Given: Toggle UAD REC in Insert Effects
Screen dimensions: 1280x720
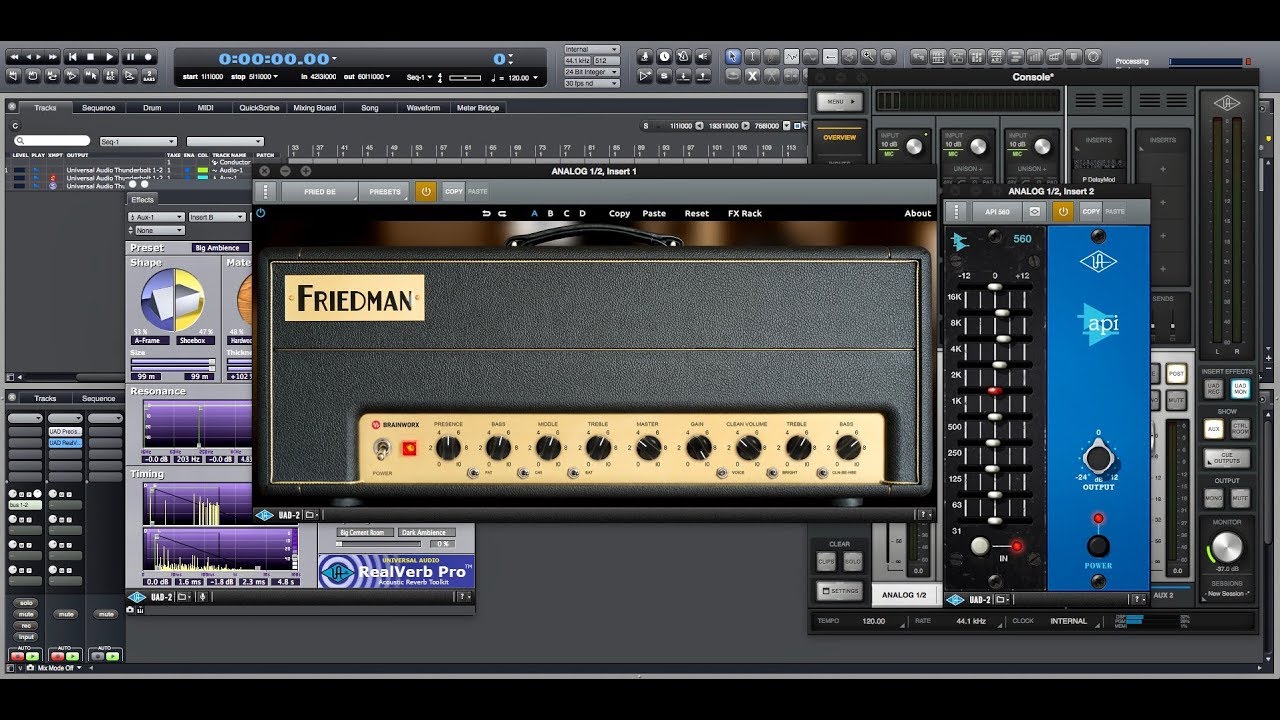Looking at the screenshot, I should click(x=1213, y=389).
